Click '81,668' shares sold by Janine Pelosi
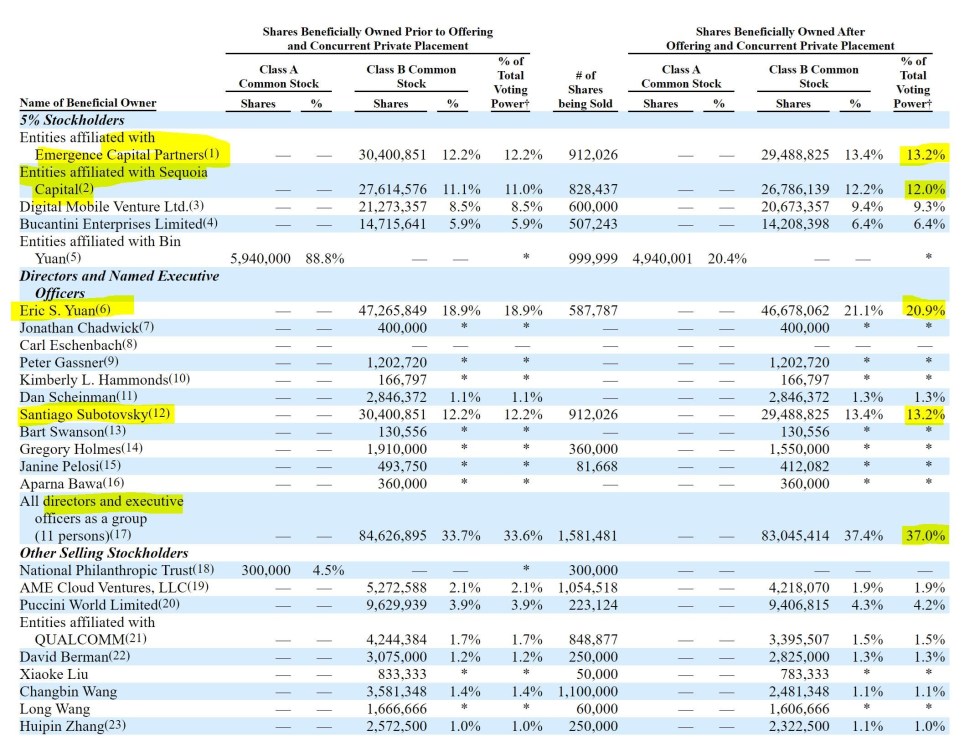This screenshot has height=751, width=980. [x=597, y=467]
